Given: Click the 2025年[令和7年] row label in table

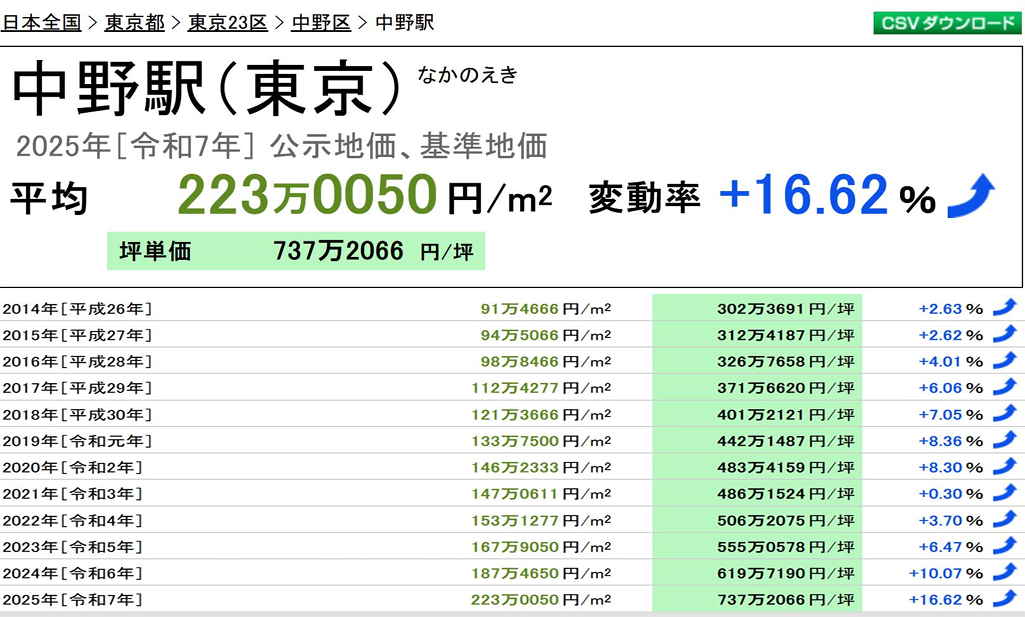Looking at the screenshot, I should point(73,599).
